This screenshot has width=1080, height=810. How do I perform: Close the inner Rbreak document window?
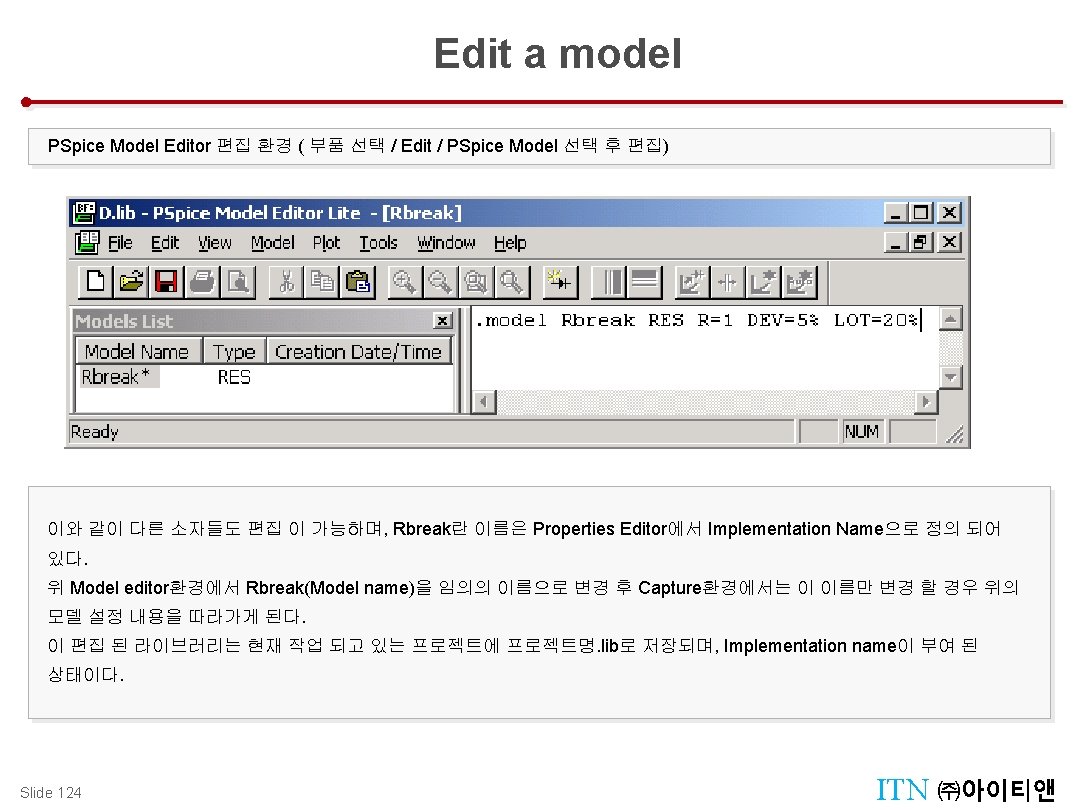[x=949, y=242]
